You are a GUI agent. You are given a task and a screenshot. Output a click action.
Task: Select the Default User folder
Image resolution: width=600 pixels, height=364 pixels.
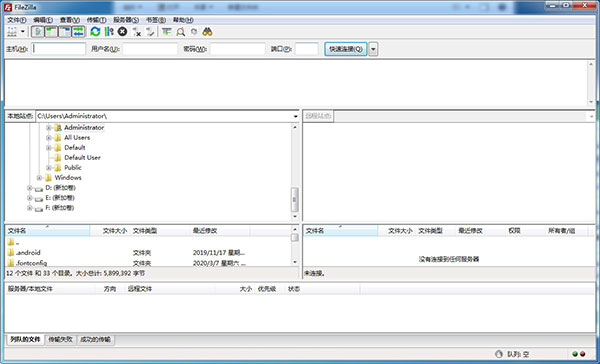82,157
